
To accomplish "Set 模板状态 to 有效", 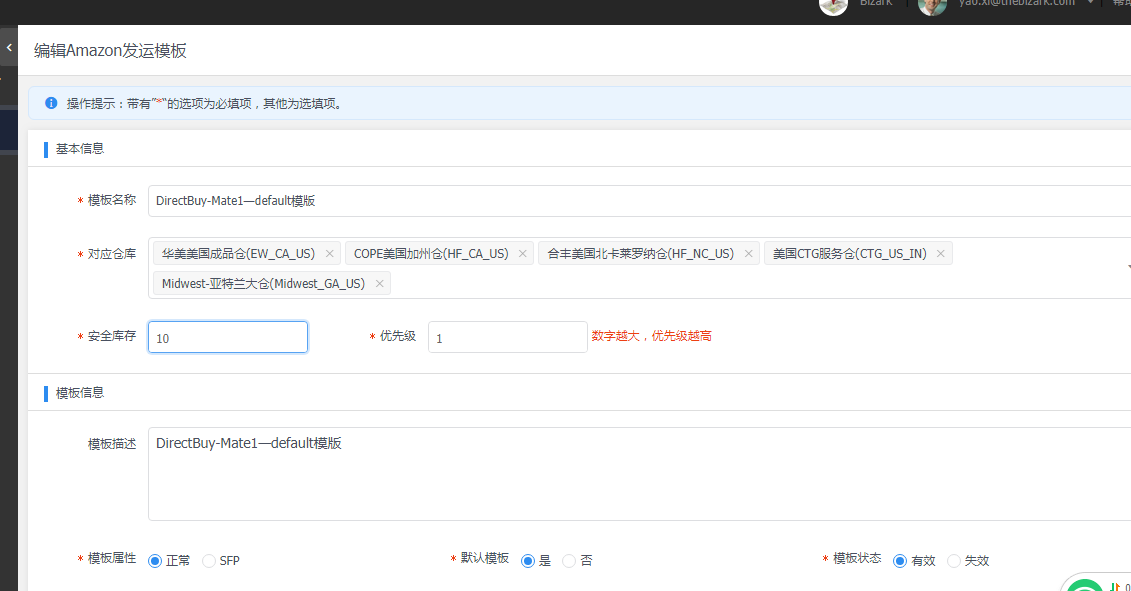I will (899, 561).
